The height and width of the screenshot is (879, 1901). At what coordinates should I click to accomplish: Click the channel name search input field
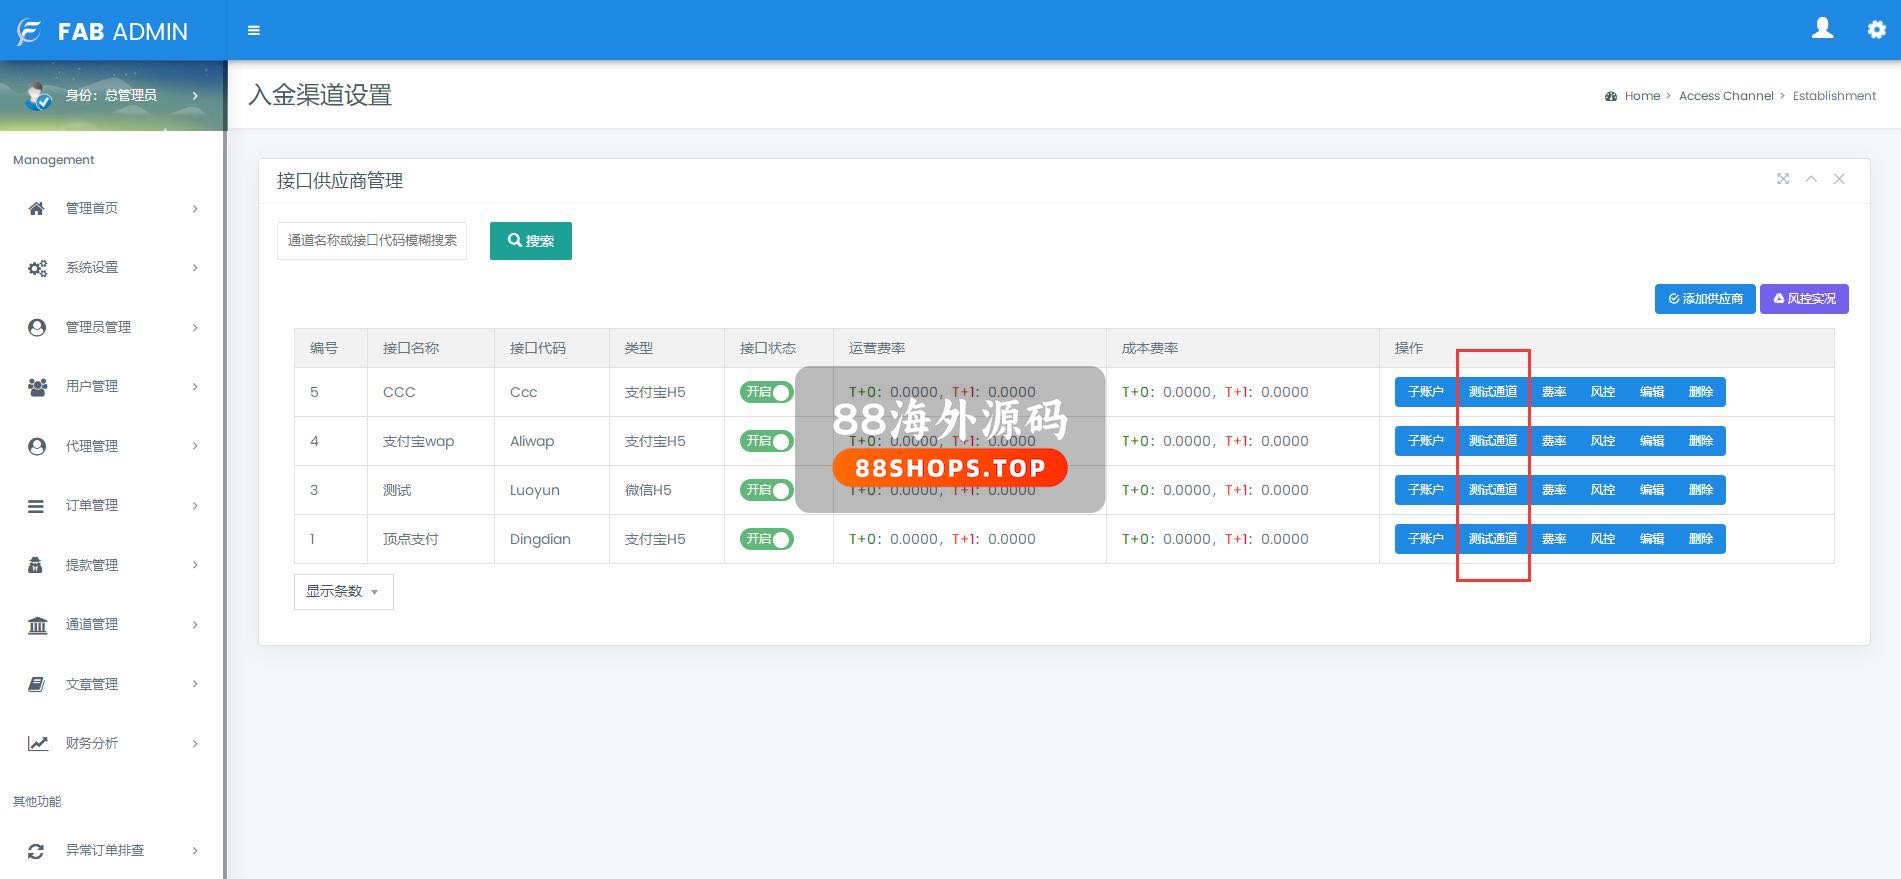pyautogui.click(x=372, y=241)
